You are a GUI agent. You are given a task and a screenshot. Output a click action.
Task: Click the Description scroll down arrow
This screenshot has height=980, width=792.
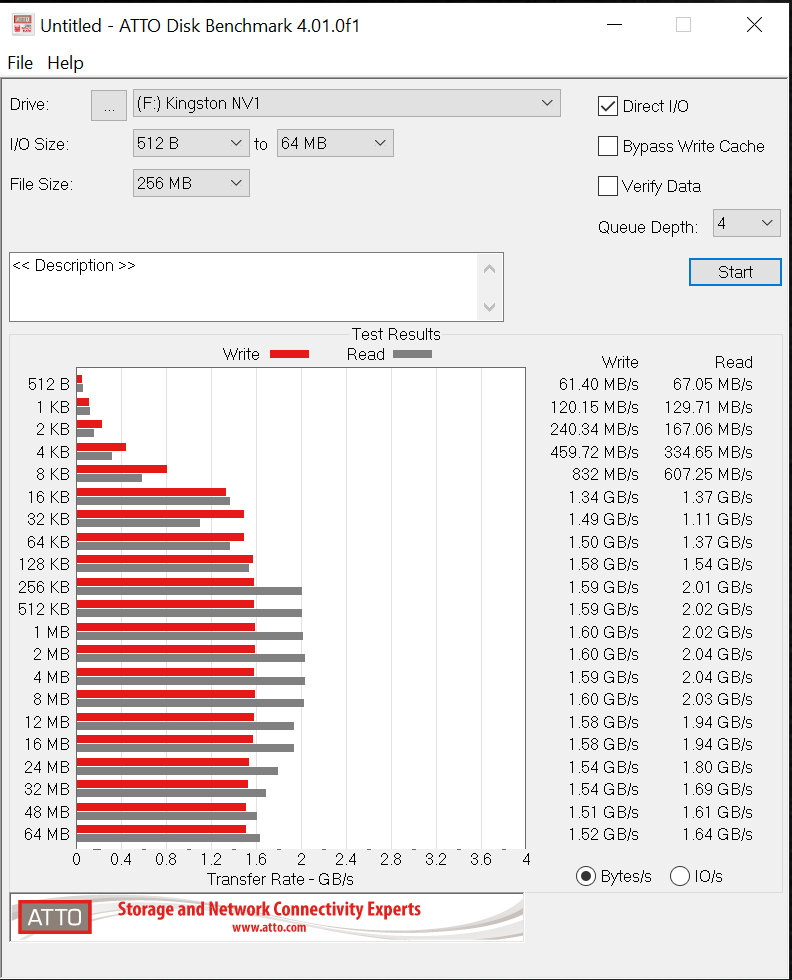pyautogui.click(x=489, y=307)
